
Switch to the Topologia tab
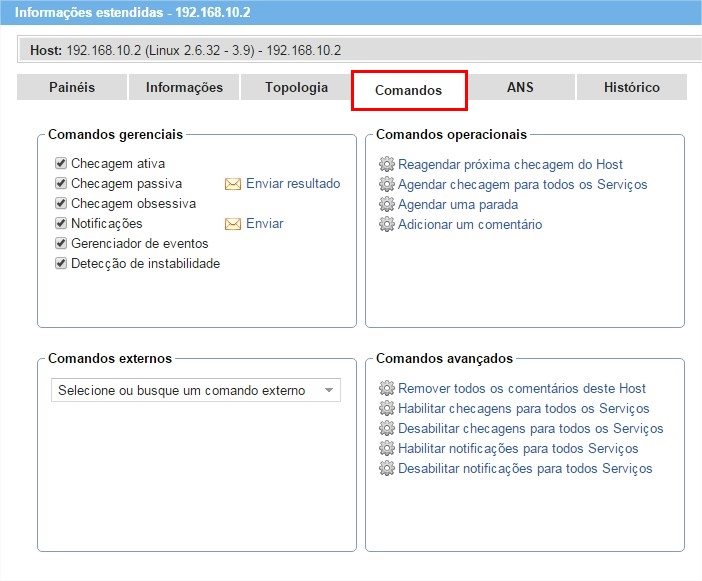[x=296, y=87]
